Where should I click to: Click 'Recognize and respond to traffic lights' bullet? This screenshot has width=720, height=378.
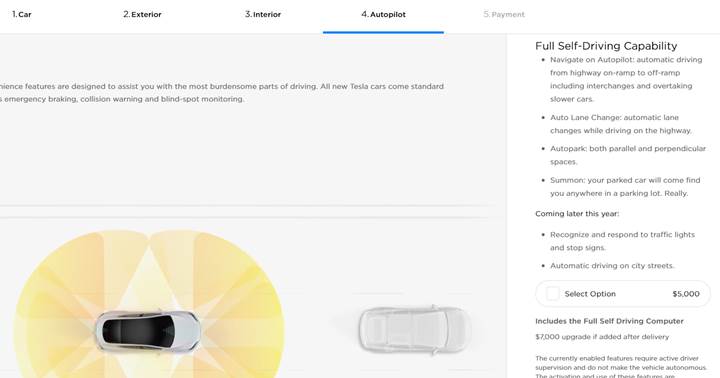[x=622, y=241]
